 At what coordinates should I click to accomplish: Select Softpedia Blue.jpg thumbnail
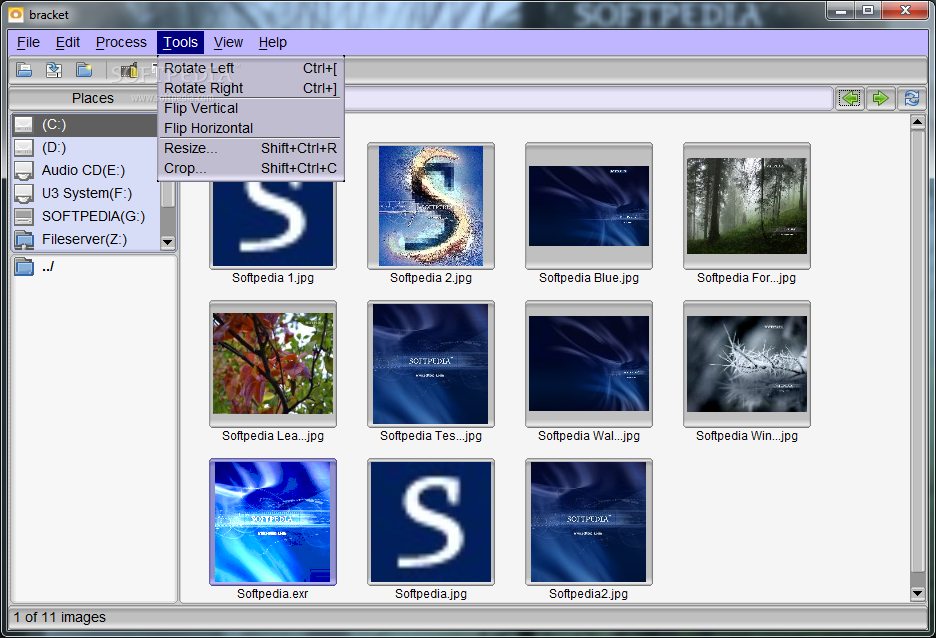(589, 206)
